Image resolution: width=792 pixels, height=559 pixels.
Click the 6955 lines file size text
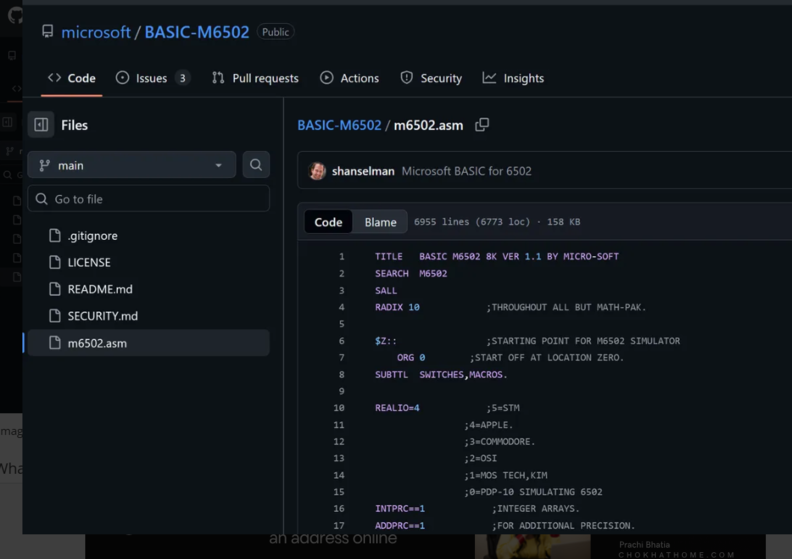coord(497,222)
